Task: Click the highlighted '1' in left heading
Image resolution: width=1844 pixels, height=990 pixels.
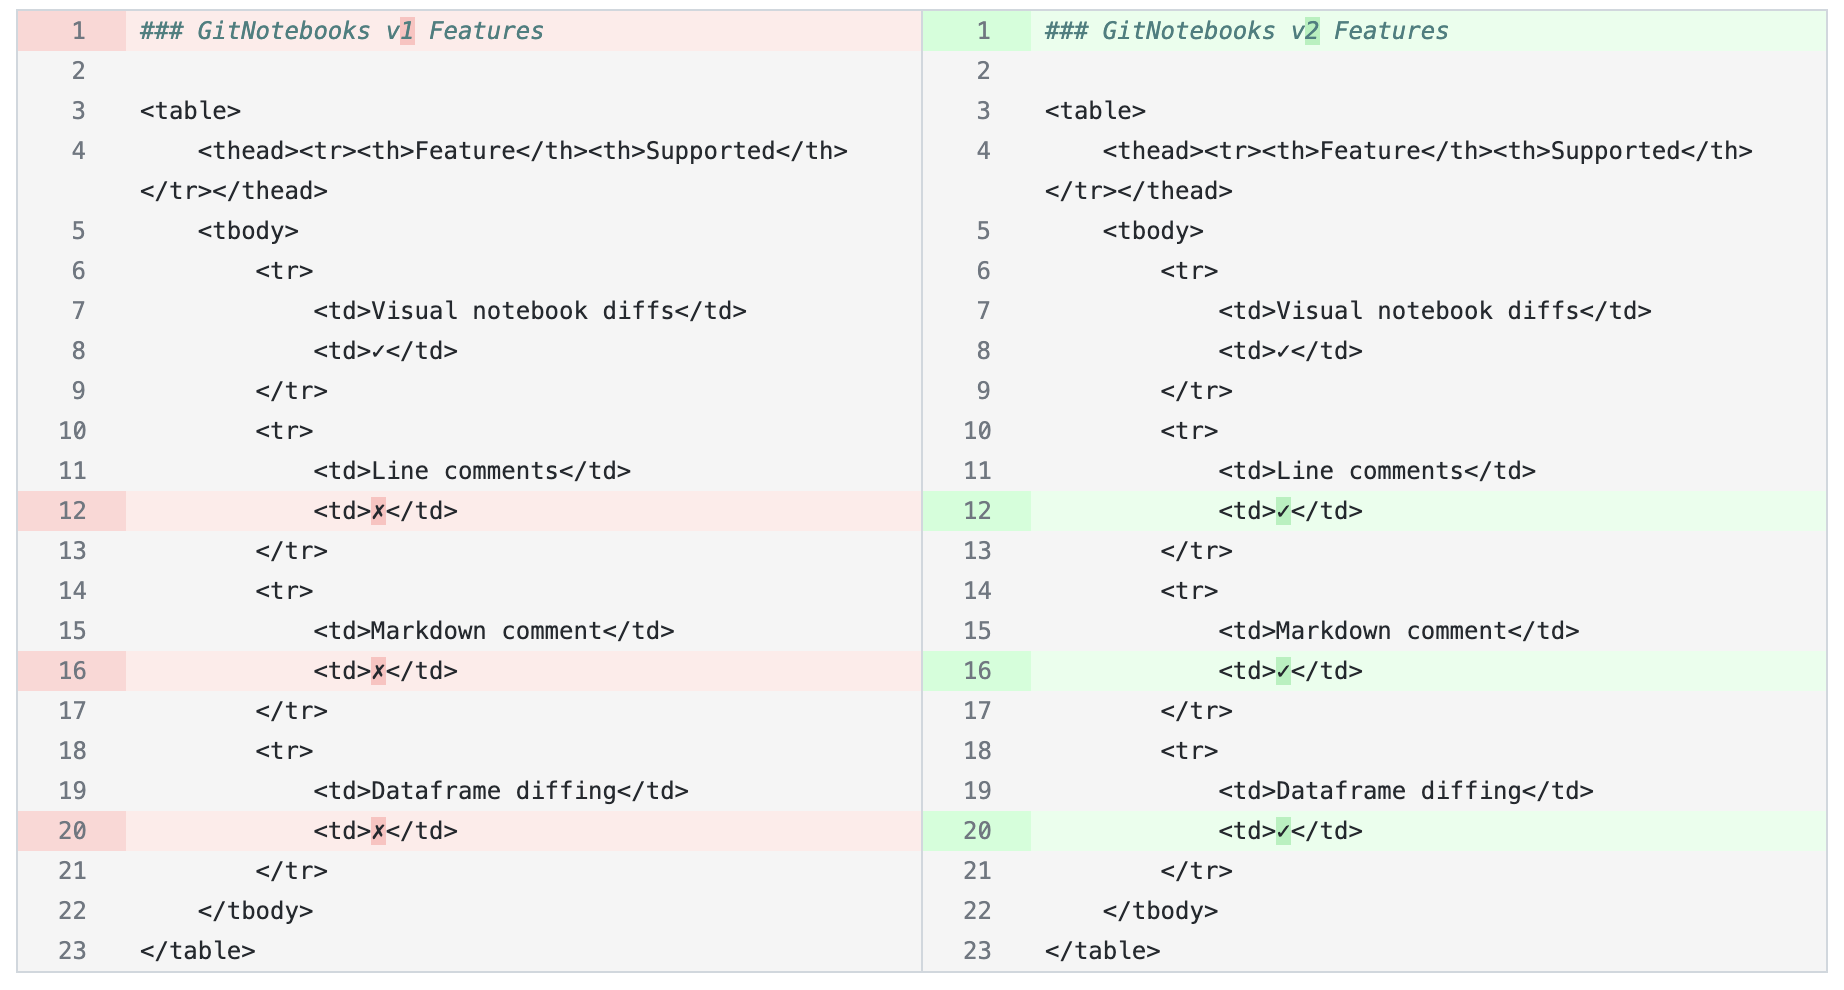Action: point(407,31)
